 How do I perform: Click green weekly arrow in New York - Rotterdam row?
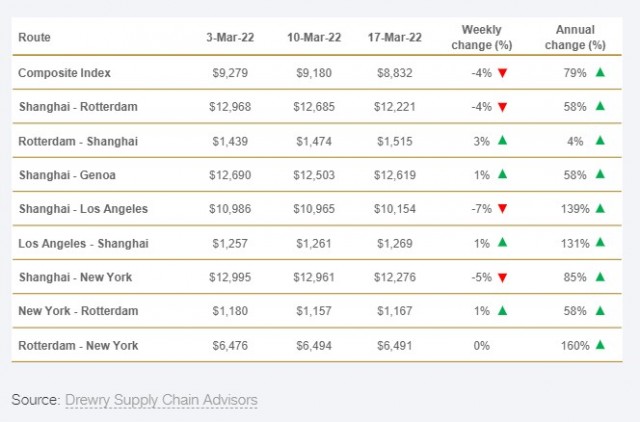502,311
